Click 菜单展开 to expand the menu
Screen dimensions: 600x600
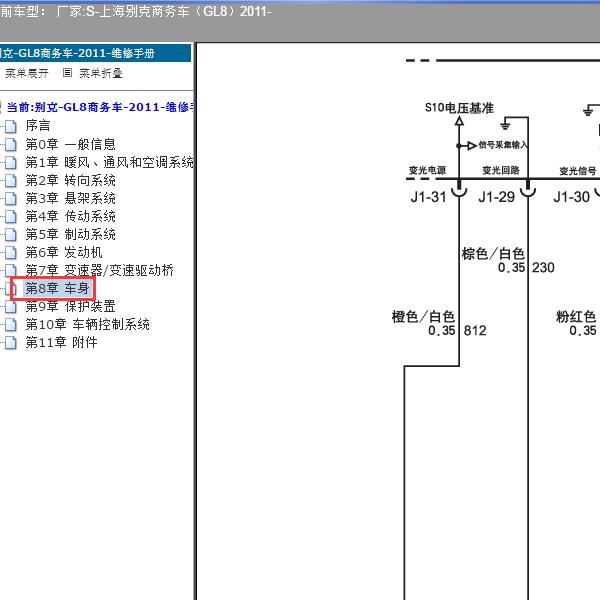point(27,73)
